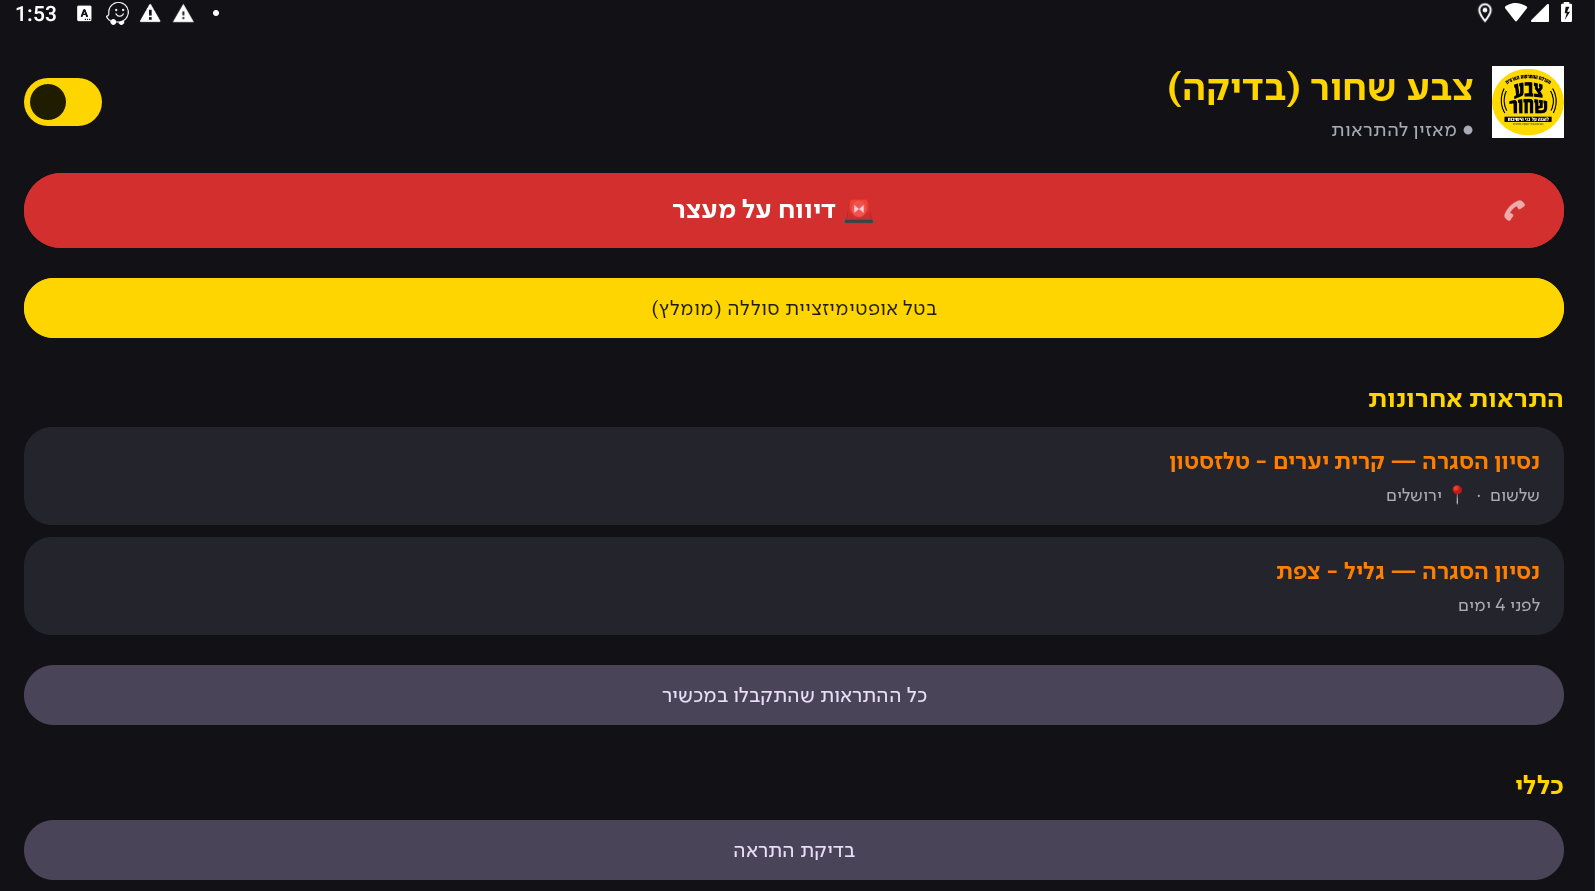Tap the צבע שחור (בדיקה) title

click(1320, 88)
